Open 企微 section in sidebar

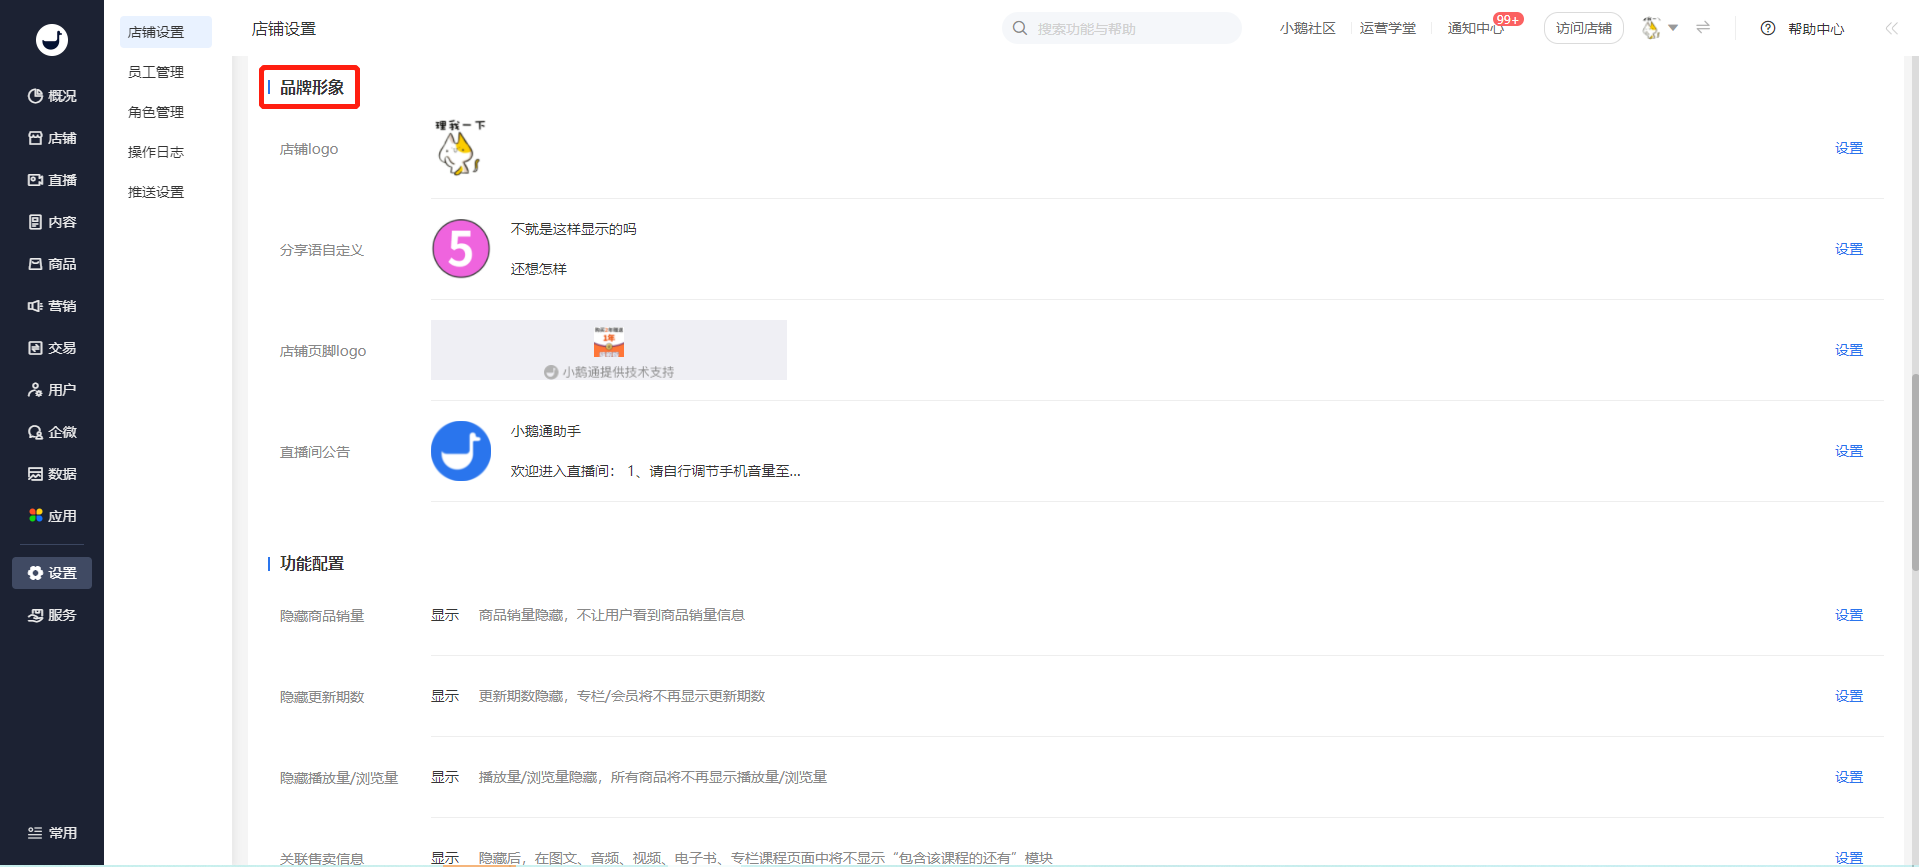pyautogui.click(x=52, y=432)
